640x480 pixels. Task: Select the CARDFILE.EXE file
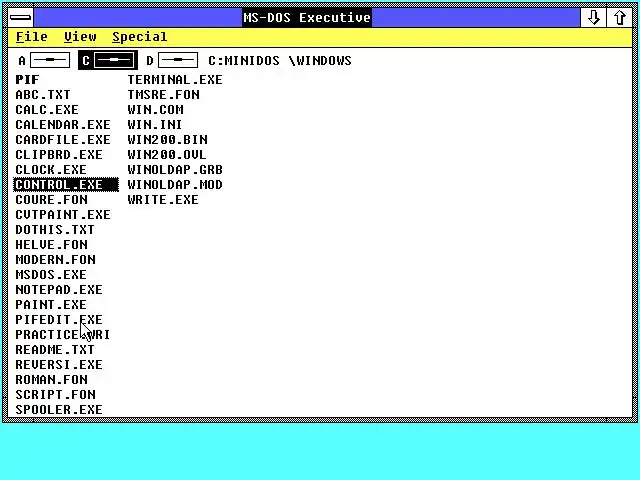pyautogui.click(x=63, y=140)
